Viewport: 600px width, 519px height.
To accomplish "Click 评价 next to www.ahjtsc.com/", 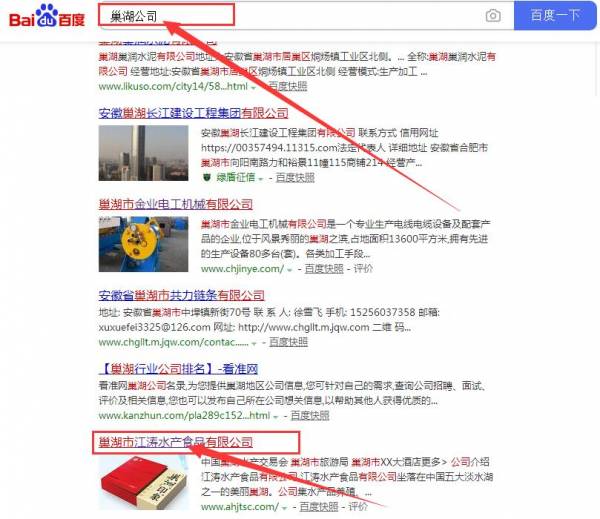I will click(x=358, y=507).
